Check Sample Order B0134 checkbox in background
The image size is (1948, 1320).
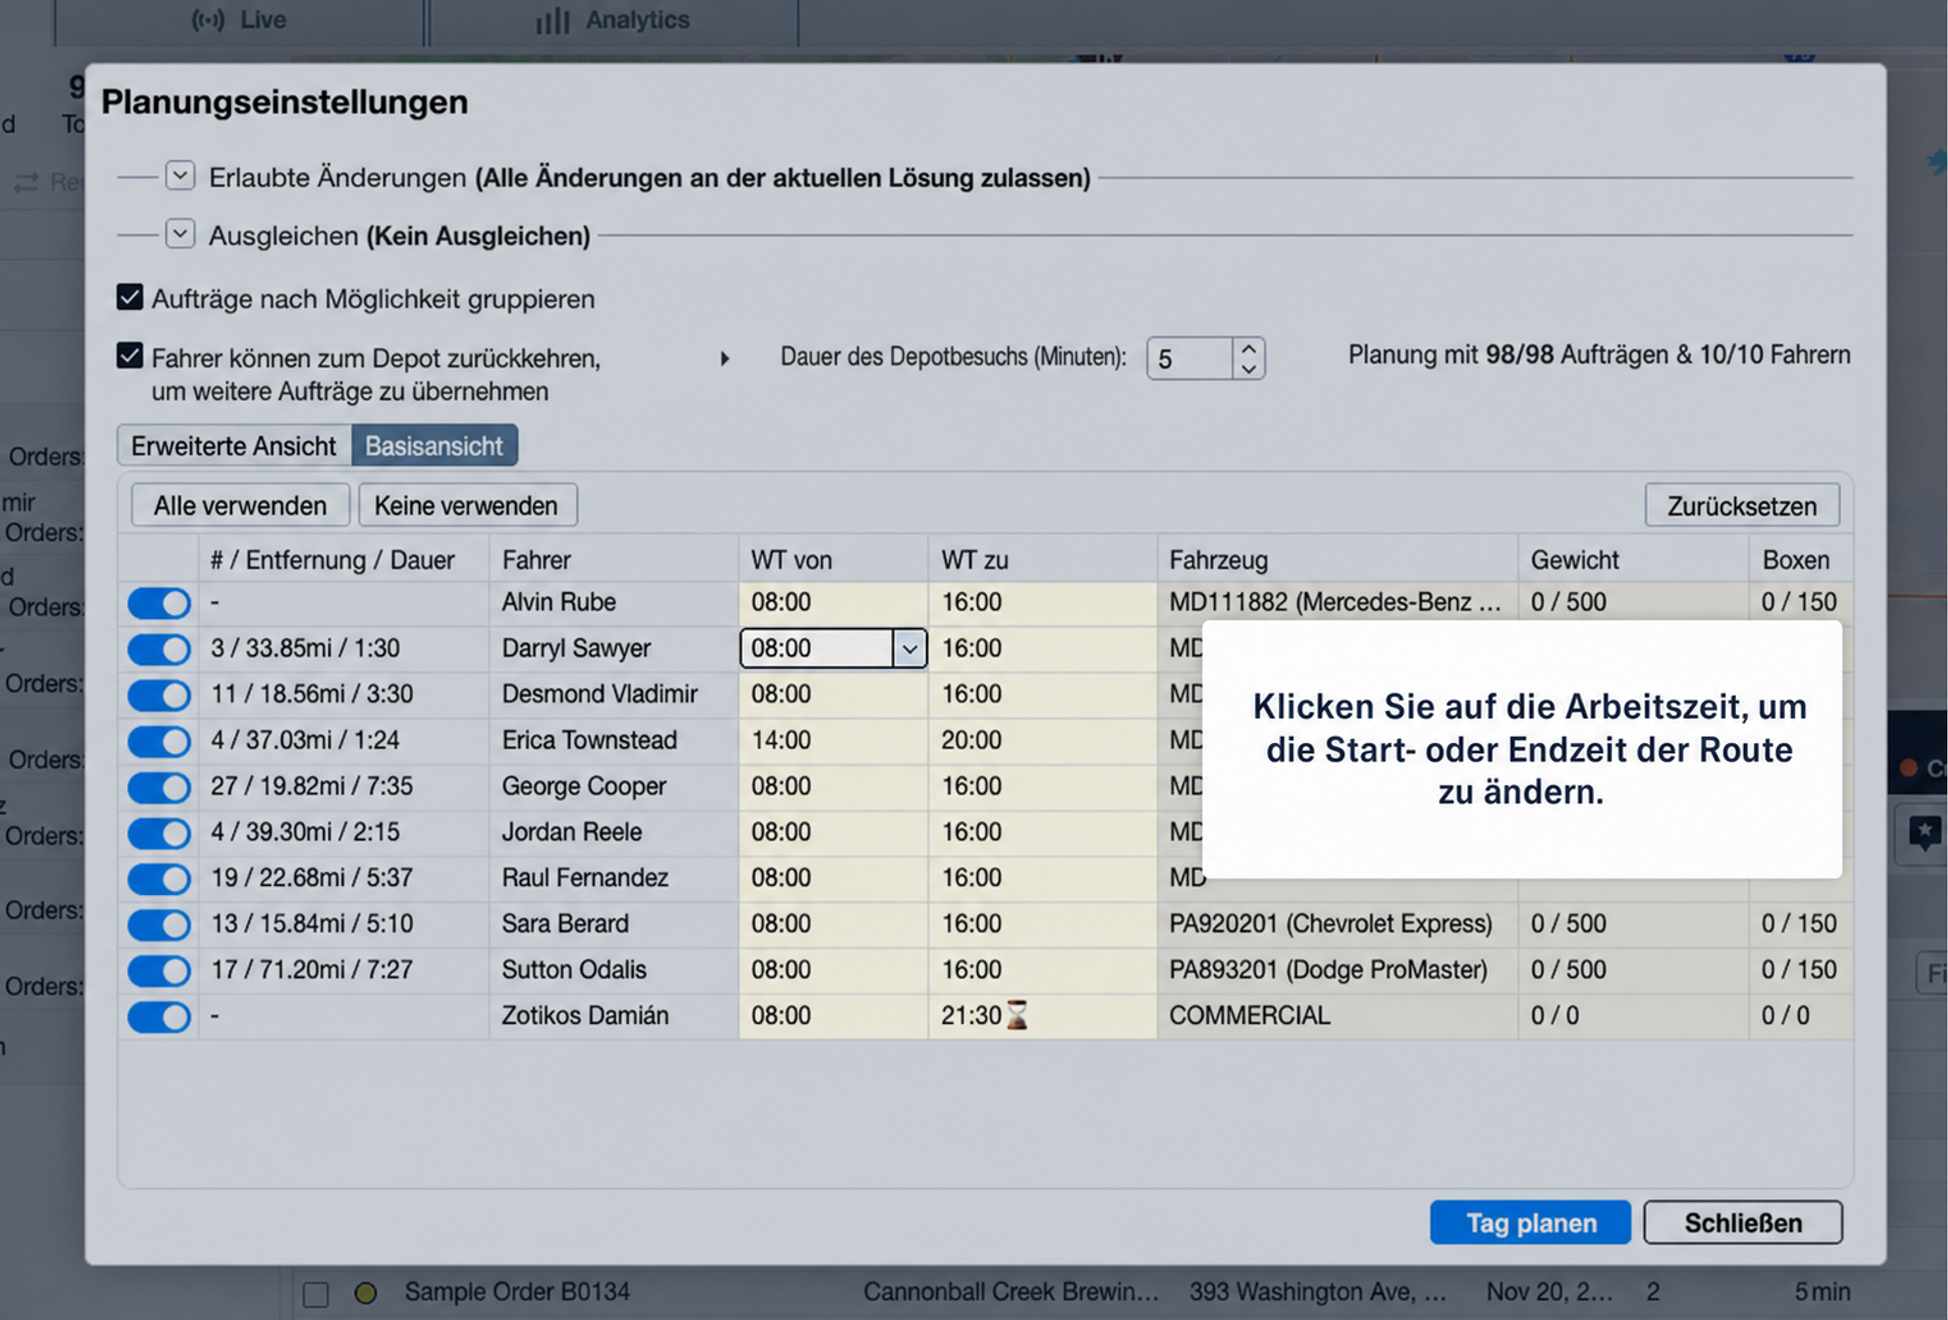[x=316, y=1294]
